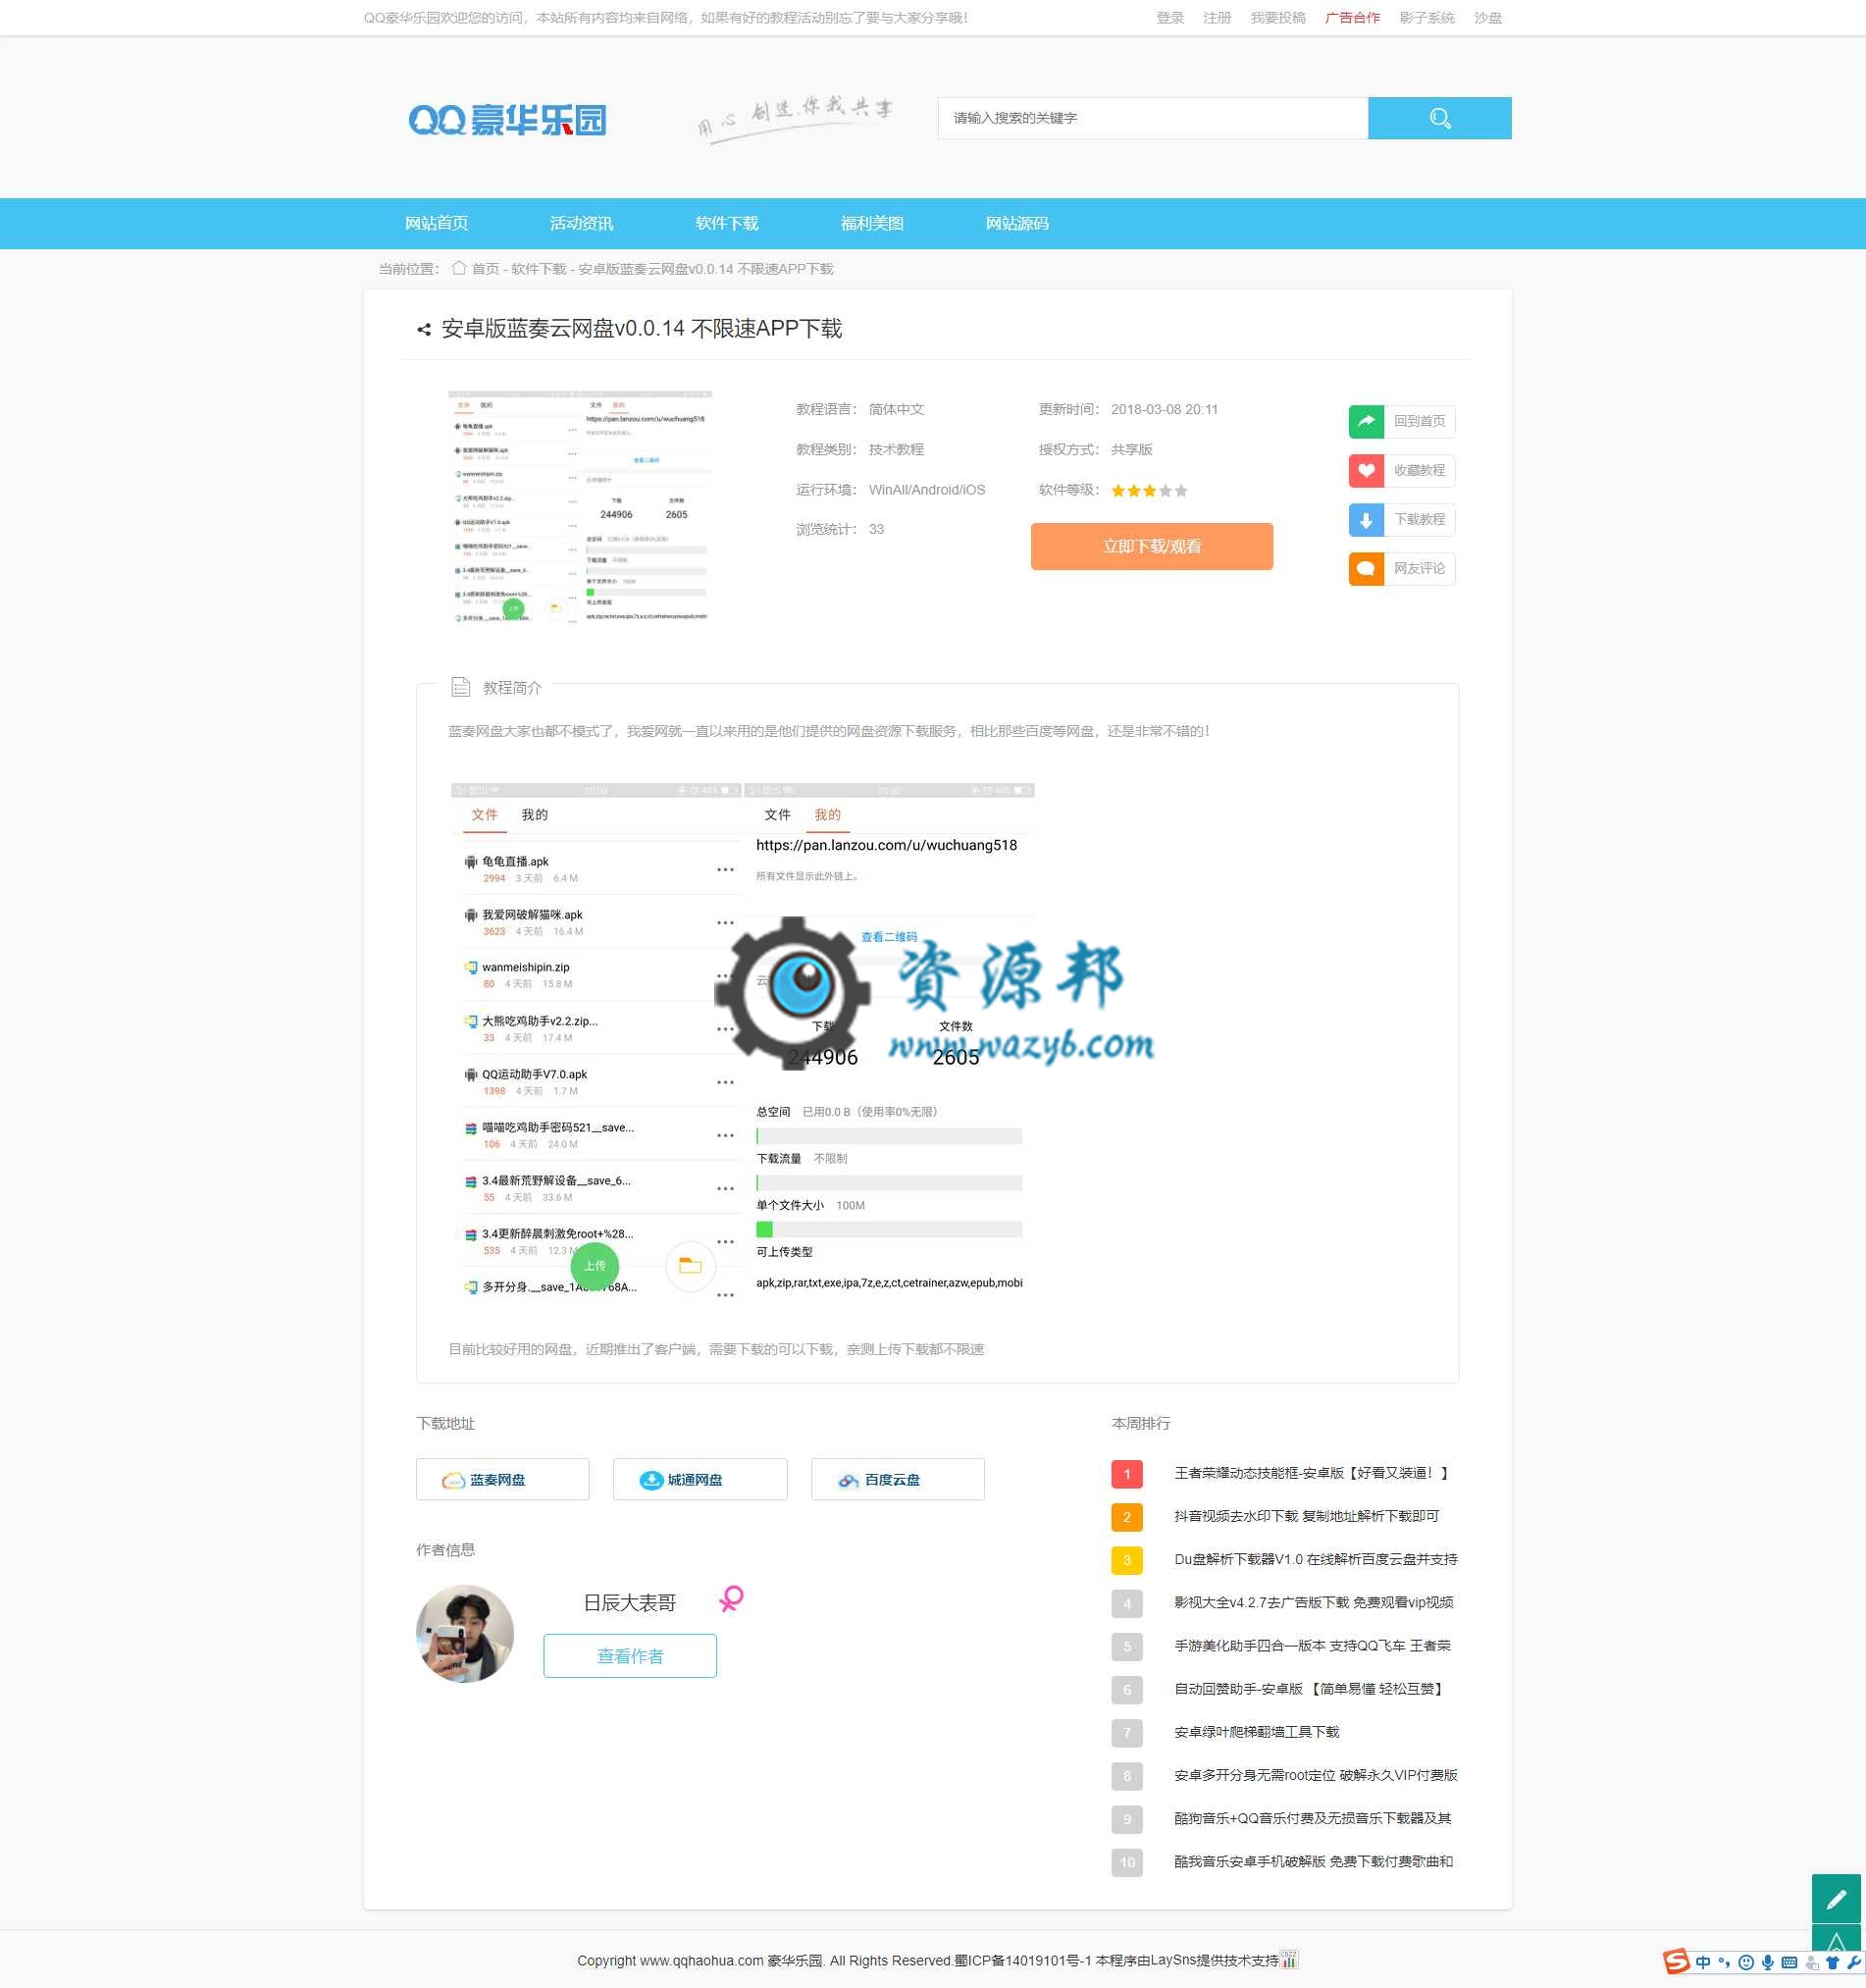This screenshot has width=1866, height=1988.
Task: Open ranked item 8 安卓多开分身无需root定位
Action: click(x=1315, y=1775)
